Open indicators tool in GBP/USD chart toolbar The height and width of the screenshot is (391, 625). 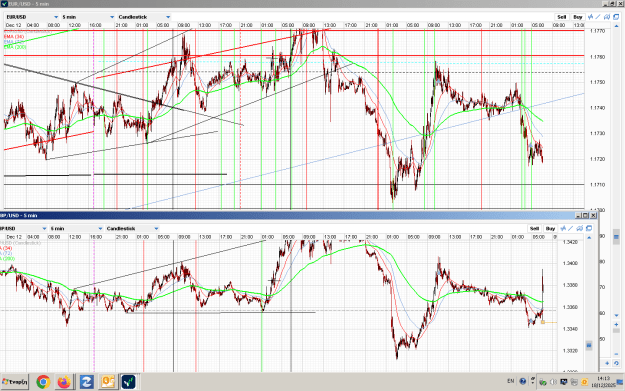[563, 229]
